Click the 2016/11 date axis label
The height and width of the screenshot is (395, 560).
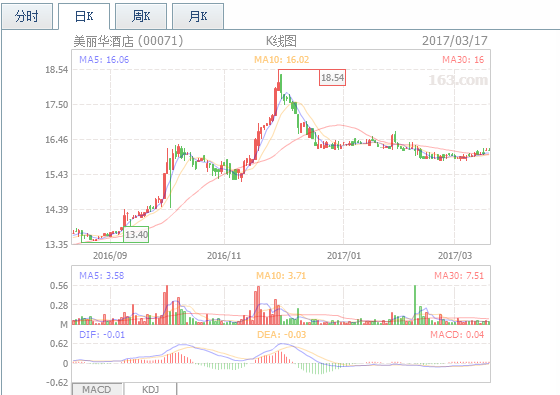coord(224,256)
